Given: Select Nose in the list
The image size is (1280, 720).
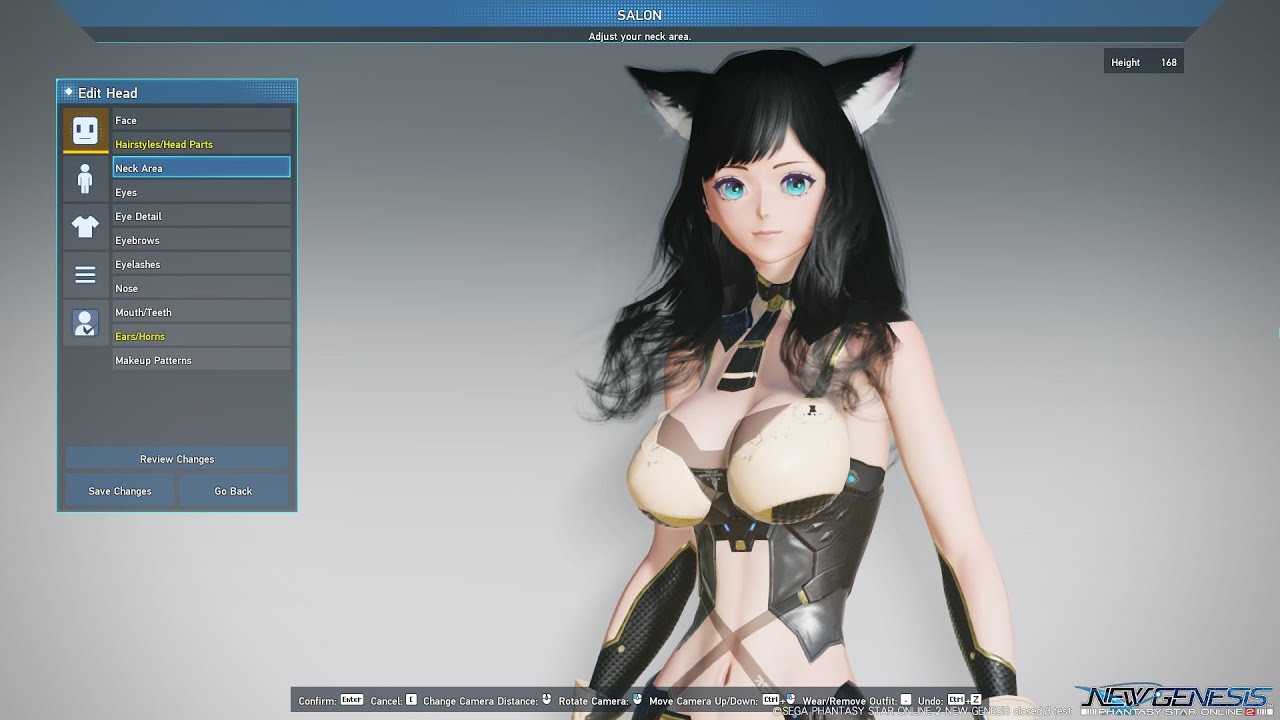Looking at the screenshot, I should [201, 288].
